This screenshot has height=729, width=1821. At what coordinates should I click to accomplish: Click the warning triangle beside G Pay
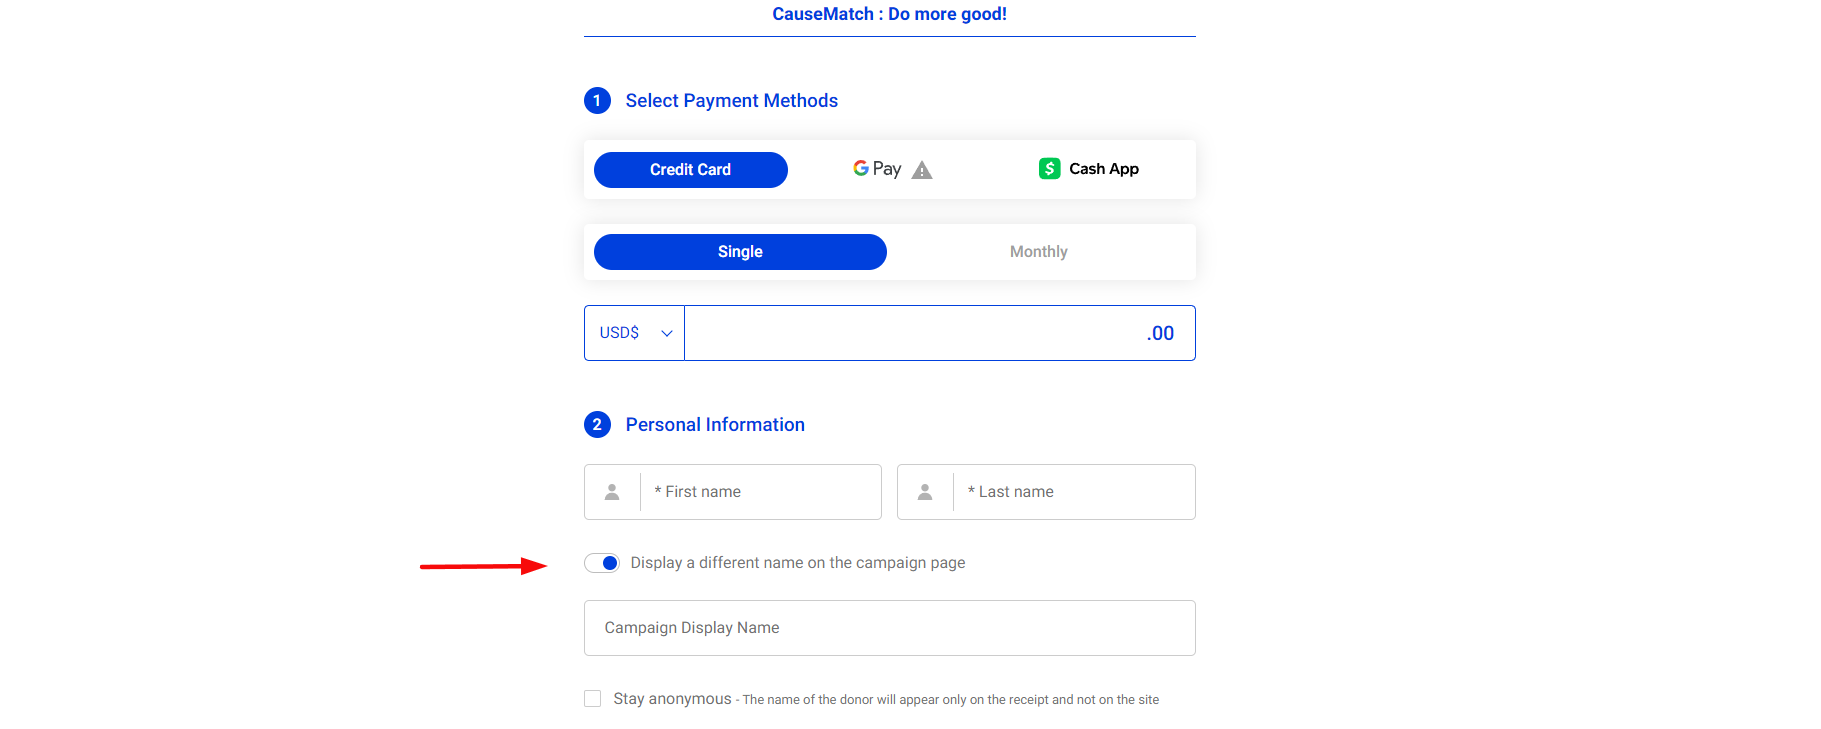[922, 170]
